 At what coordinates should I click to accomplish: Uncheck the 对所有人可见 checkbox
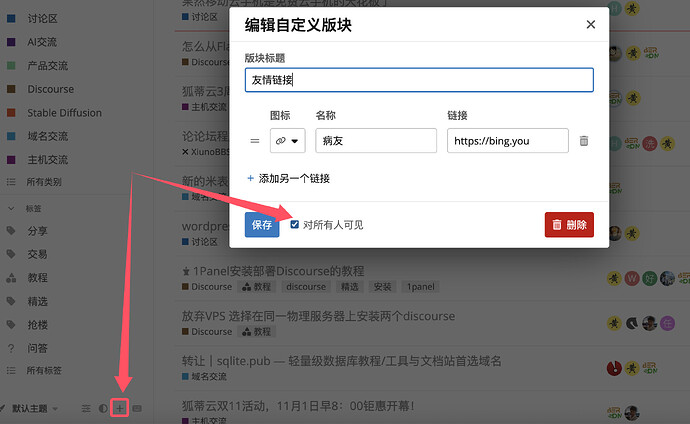tap(294, 225)
